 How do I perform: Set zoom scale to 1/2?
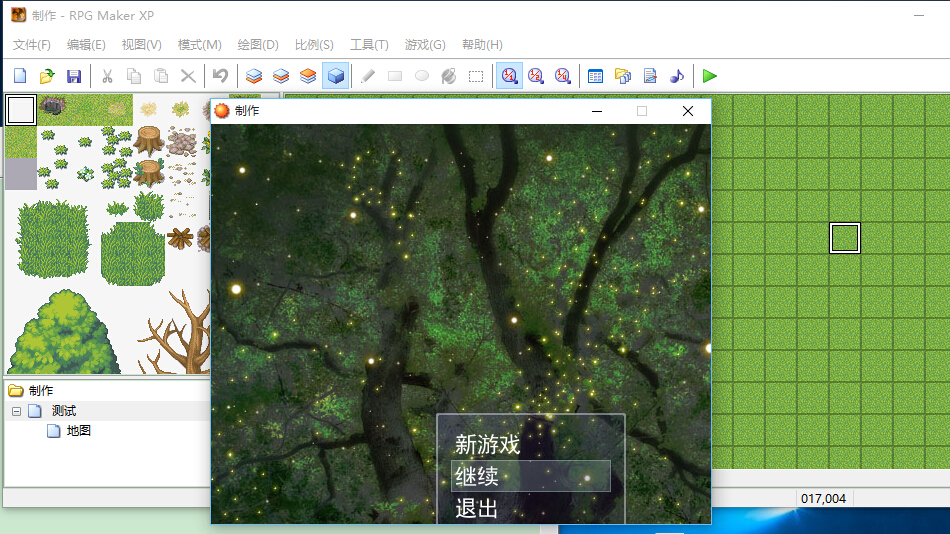click(536, 76)
